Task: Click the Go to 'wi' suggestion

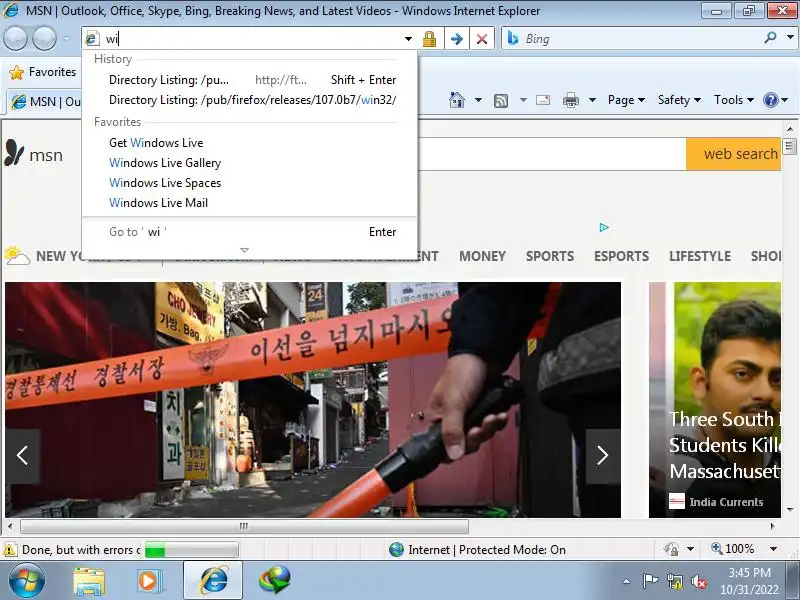Action: (249, 232)
